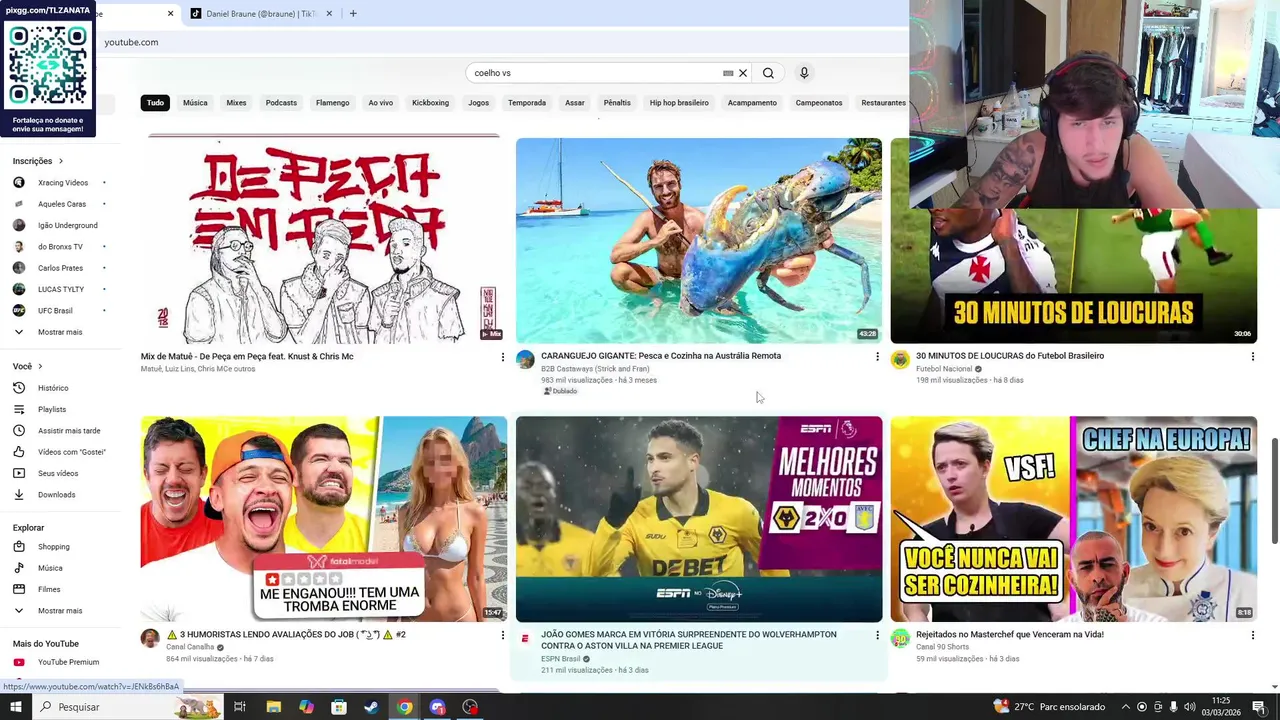
Task: Open YouTube Premium in the sidebar
Action: 68,662
